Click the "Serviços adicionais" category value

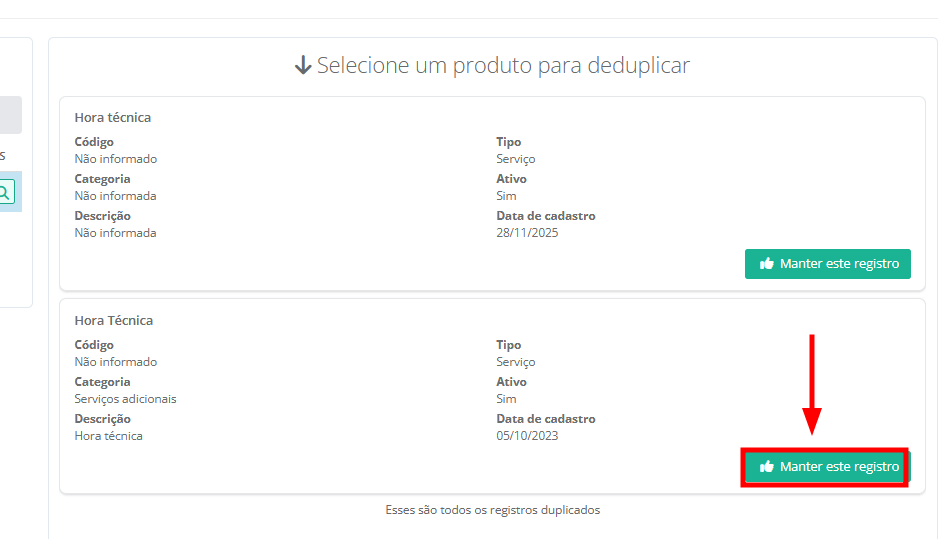(x=125, y=399)
